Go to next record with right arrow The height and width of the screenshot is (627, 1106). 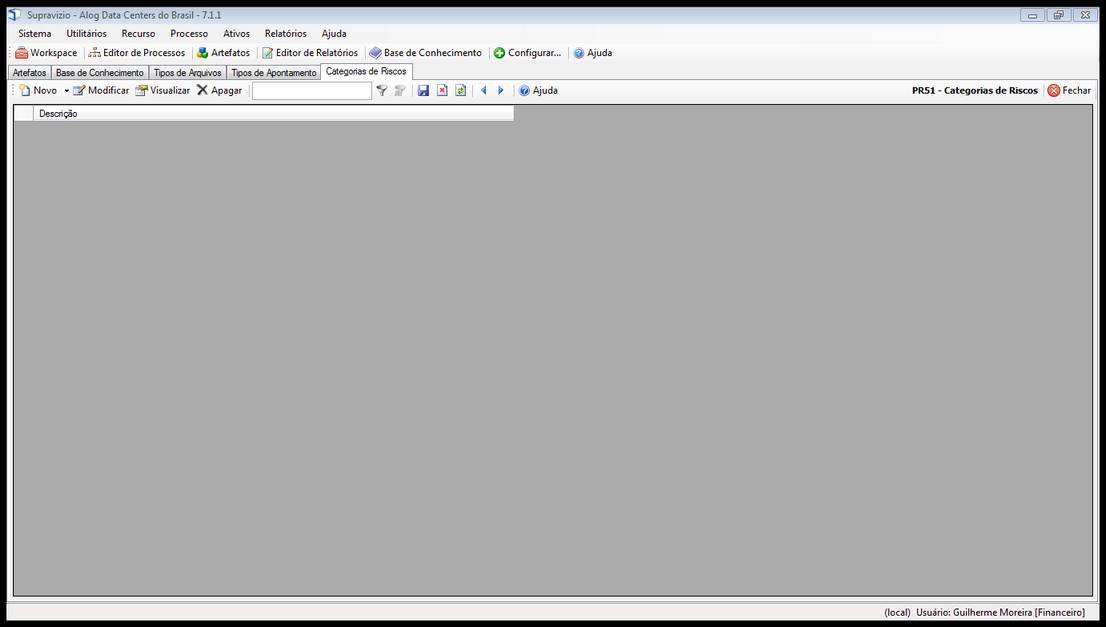pyautogui.click(x=501, y=91)
